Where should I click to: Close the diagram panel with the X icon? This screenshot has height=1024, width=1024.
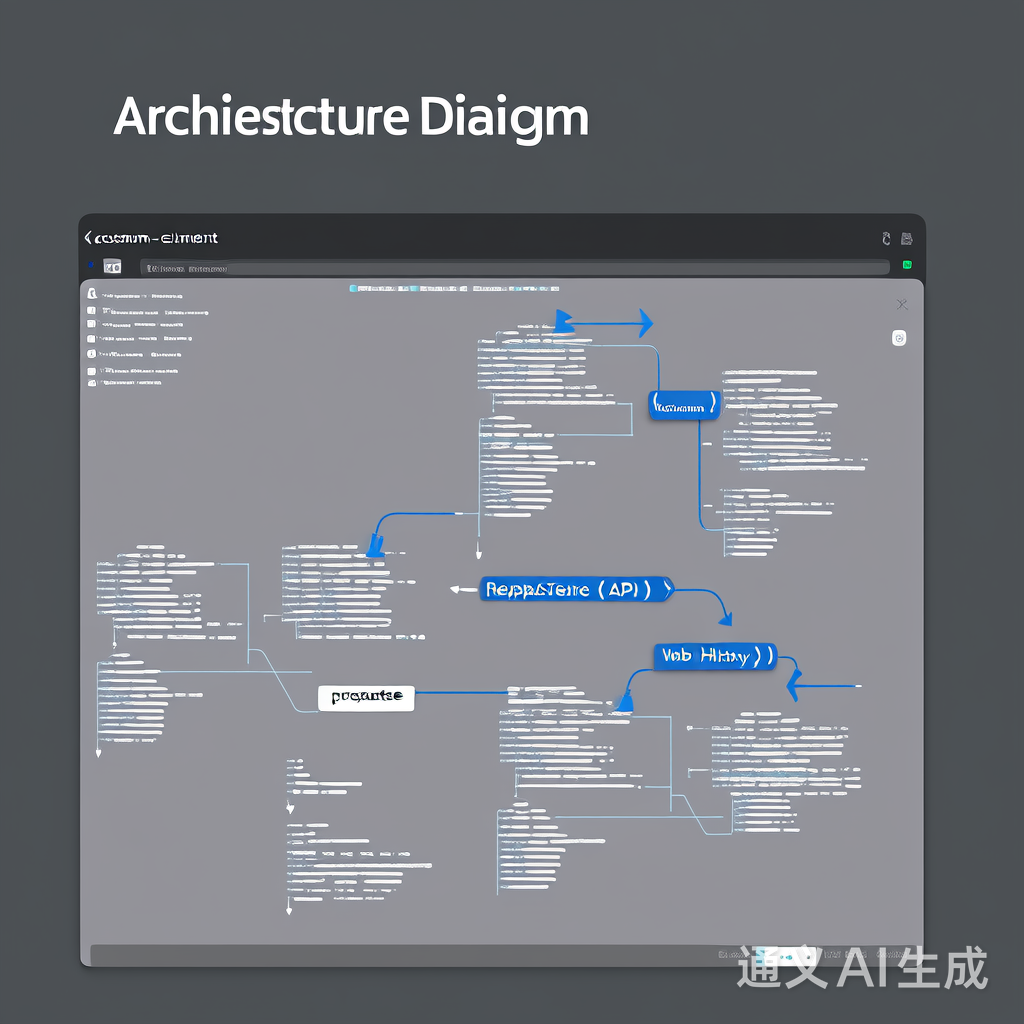click(x=902, y=304)
